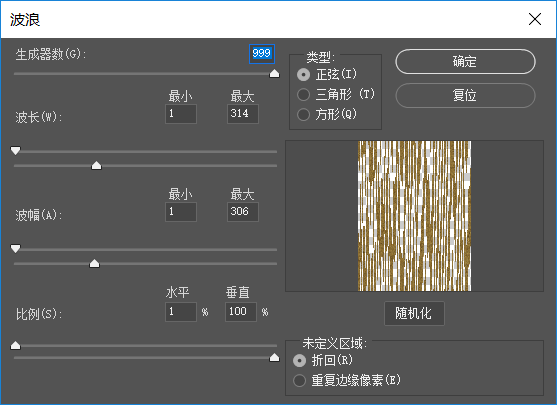
Task: Close the 波浪 dialog
Action: pyautogui.click(x=535, y=19)
